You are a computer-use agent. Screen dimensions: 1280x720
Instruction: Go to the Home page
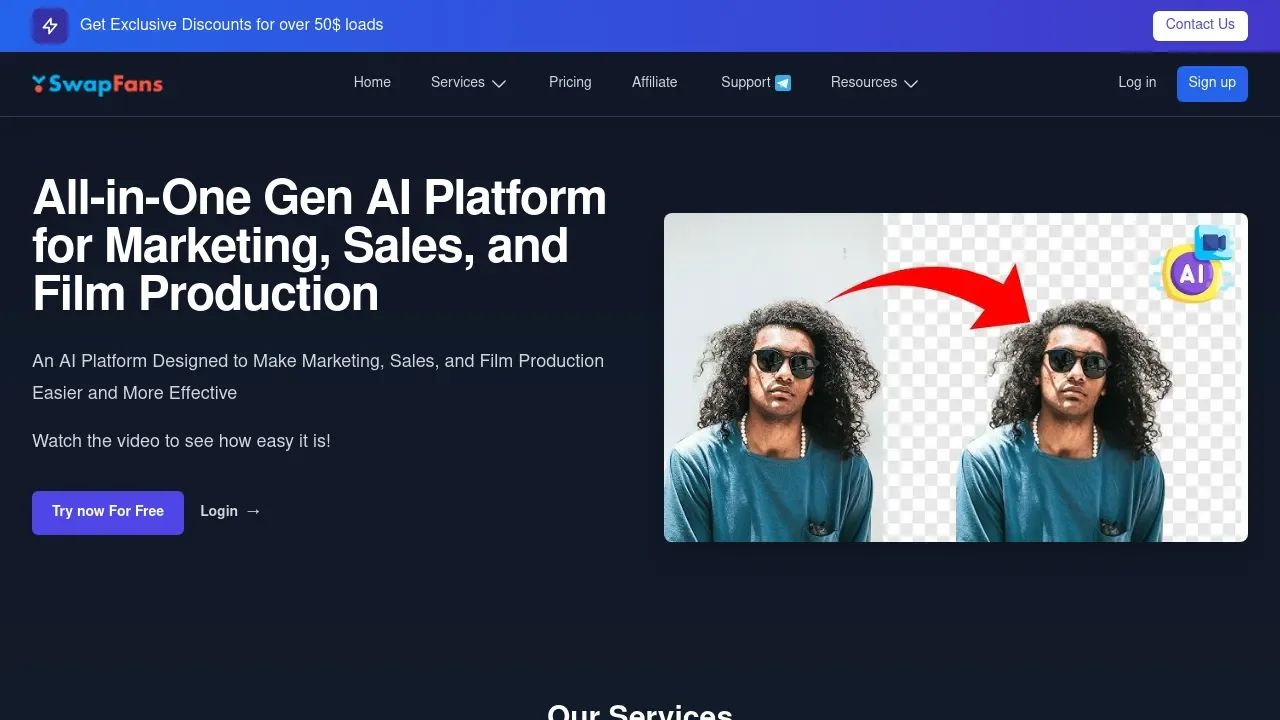click(372, 83)
